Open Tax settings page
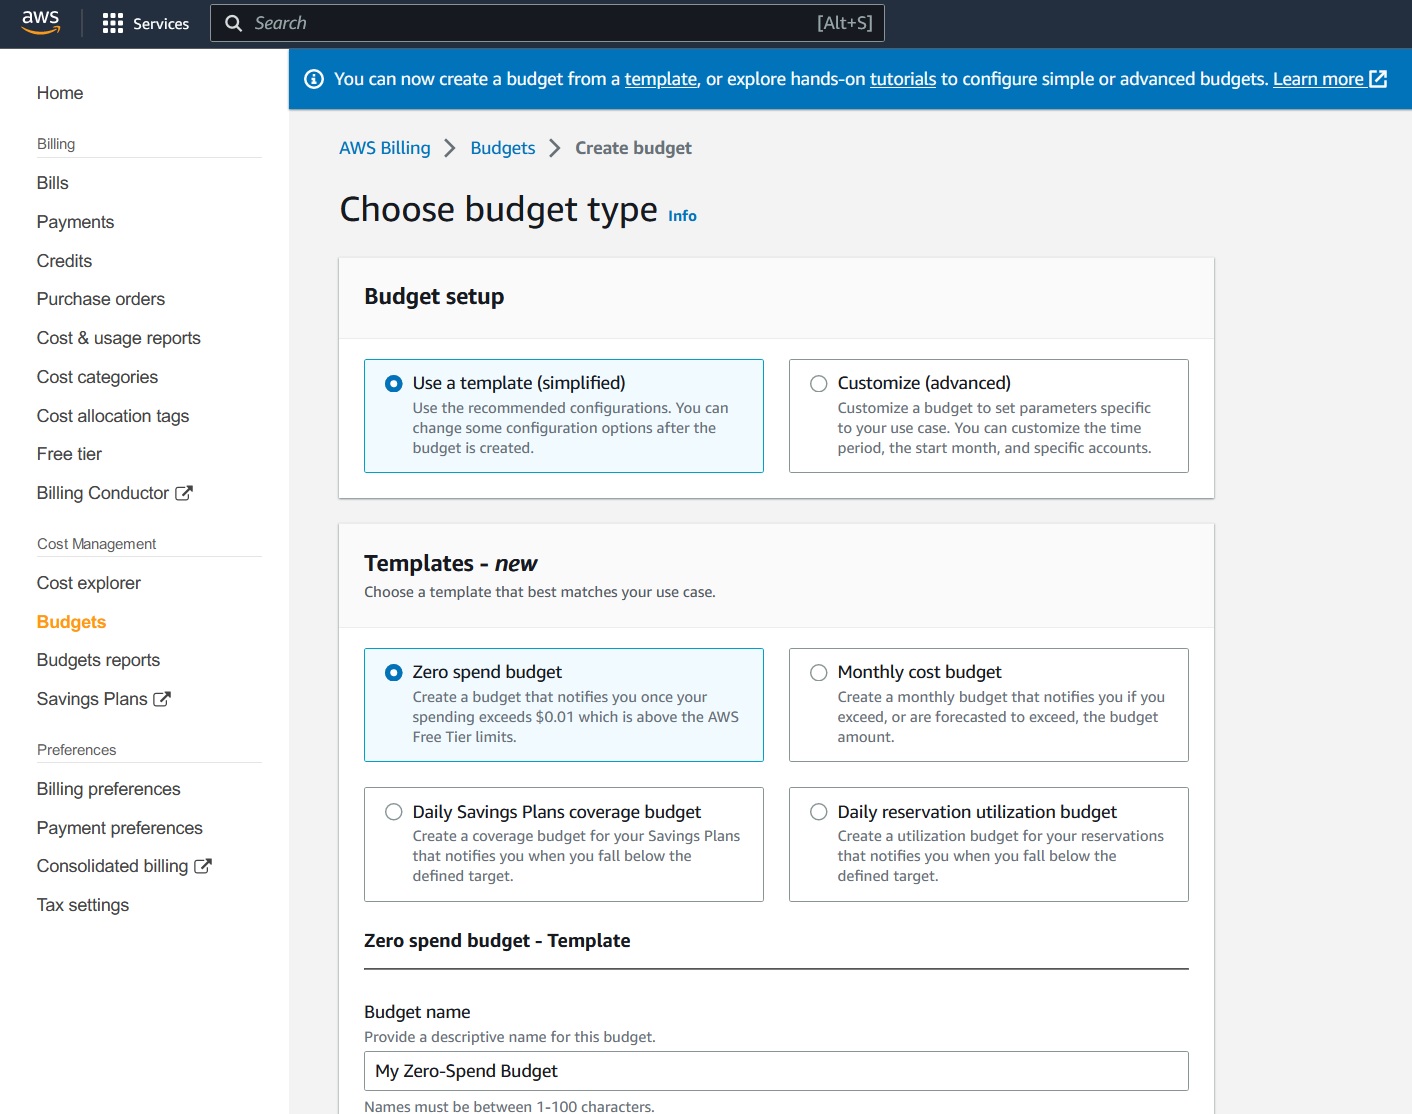 click(x=83, y=905)
